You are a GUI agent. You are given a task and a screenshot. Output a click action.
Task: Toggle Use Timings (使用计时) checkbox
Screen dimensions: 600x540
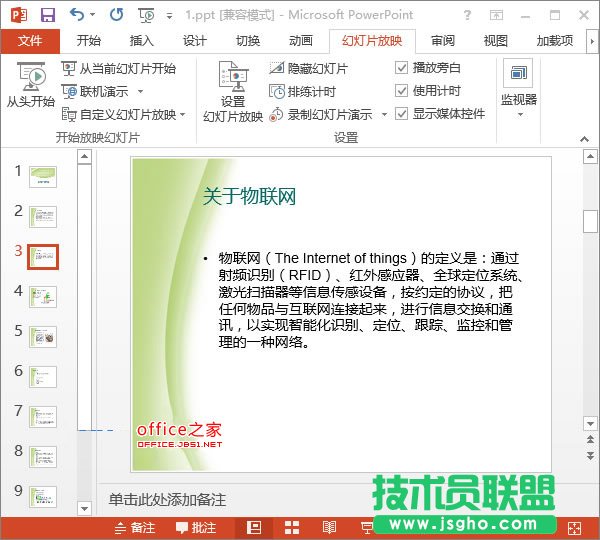tap(401, 91)
